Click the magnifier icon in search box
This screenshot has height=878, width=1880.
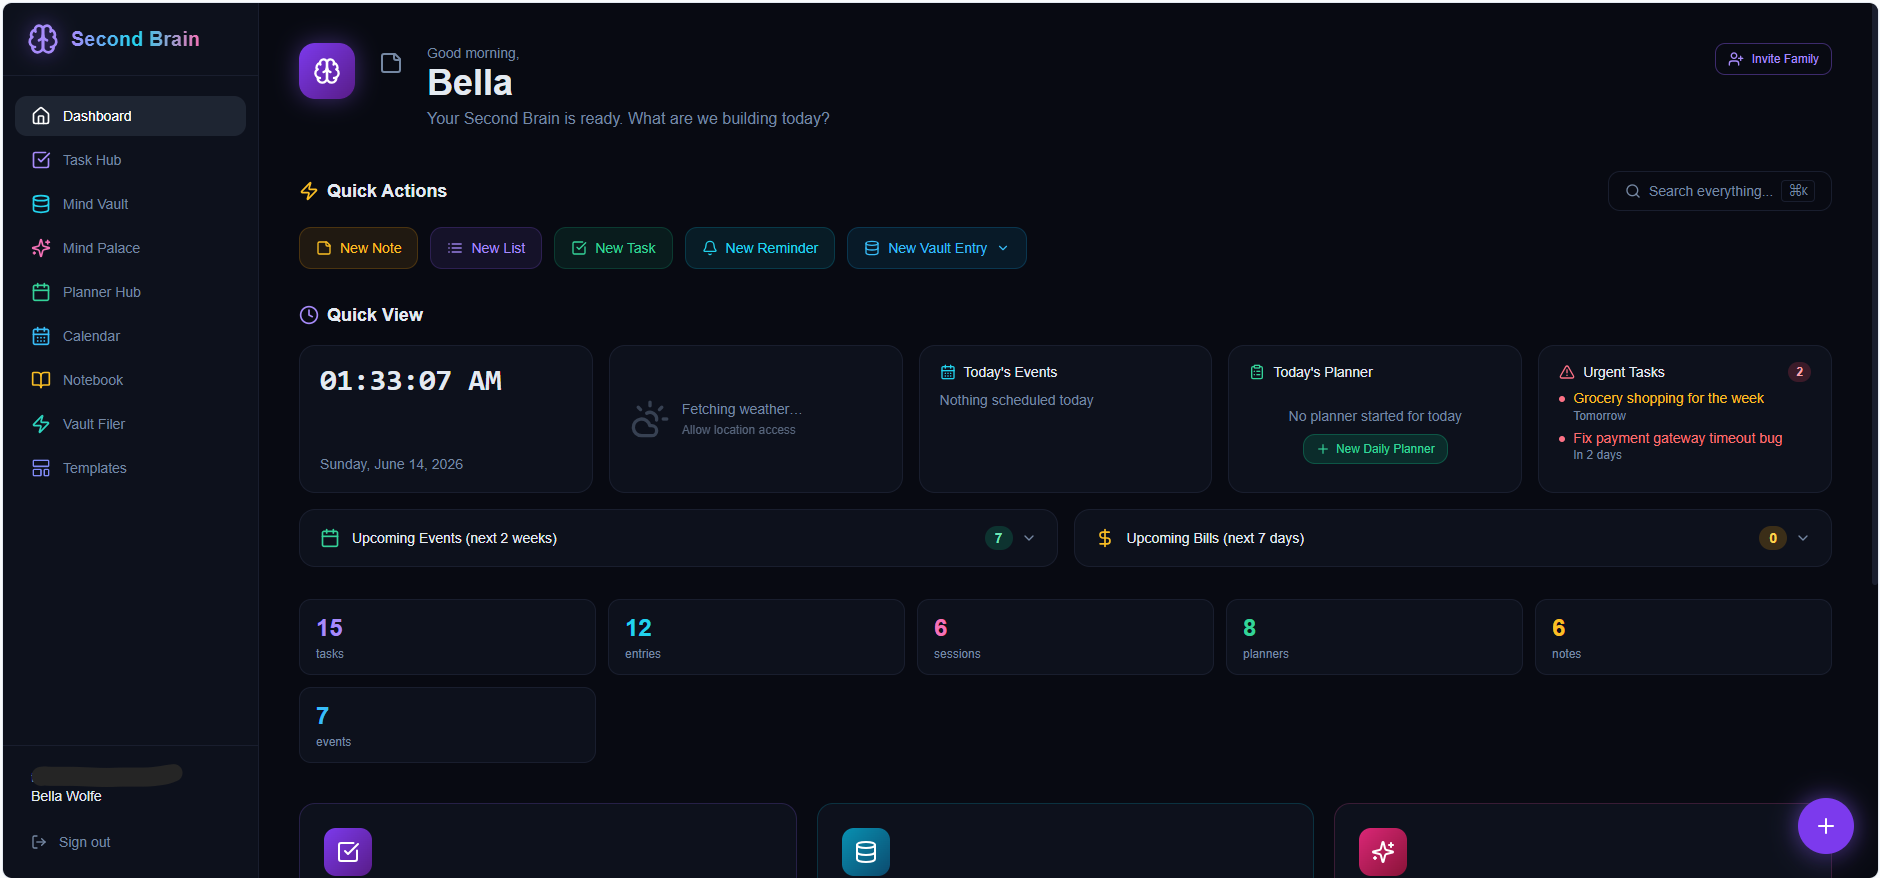coord(1633,191)
